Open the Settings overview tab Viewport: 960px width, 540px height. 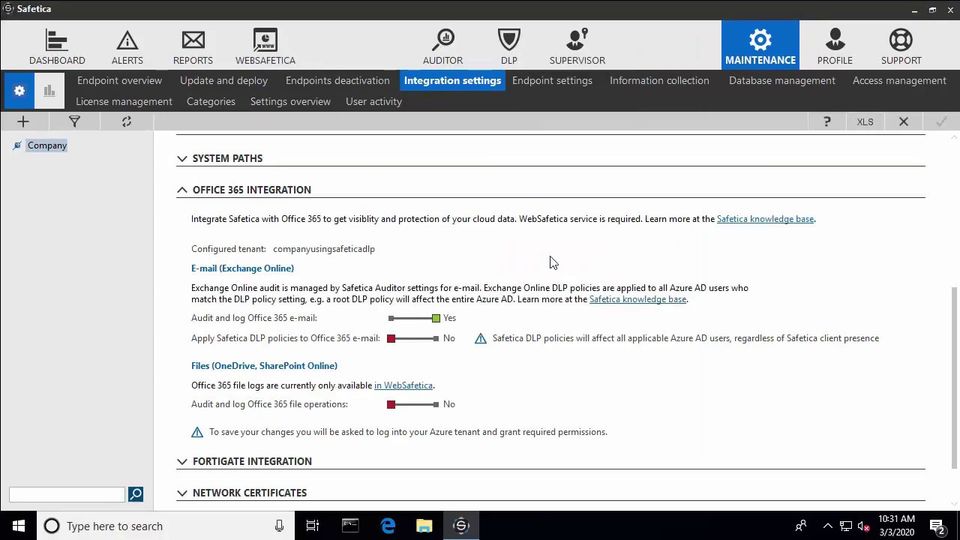(x=290, y=102)
